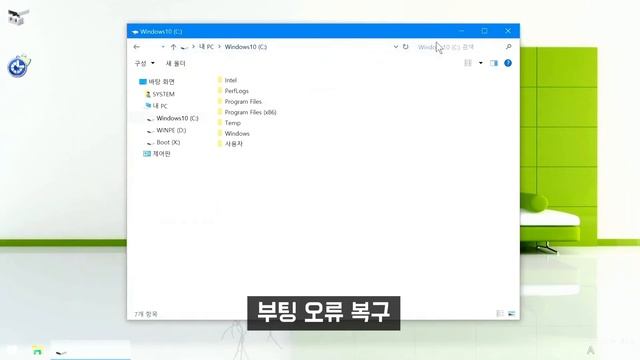Click the Windows folder icon

pyautogui.click(x=220, y=133)
